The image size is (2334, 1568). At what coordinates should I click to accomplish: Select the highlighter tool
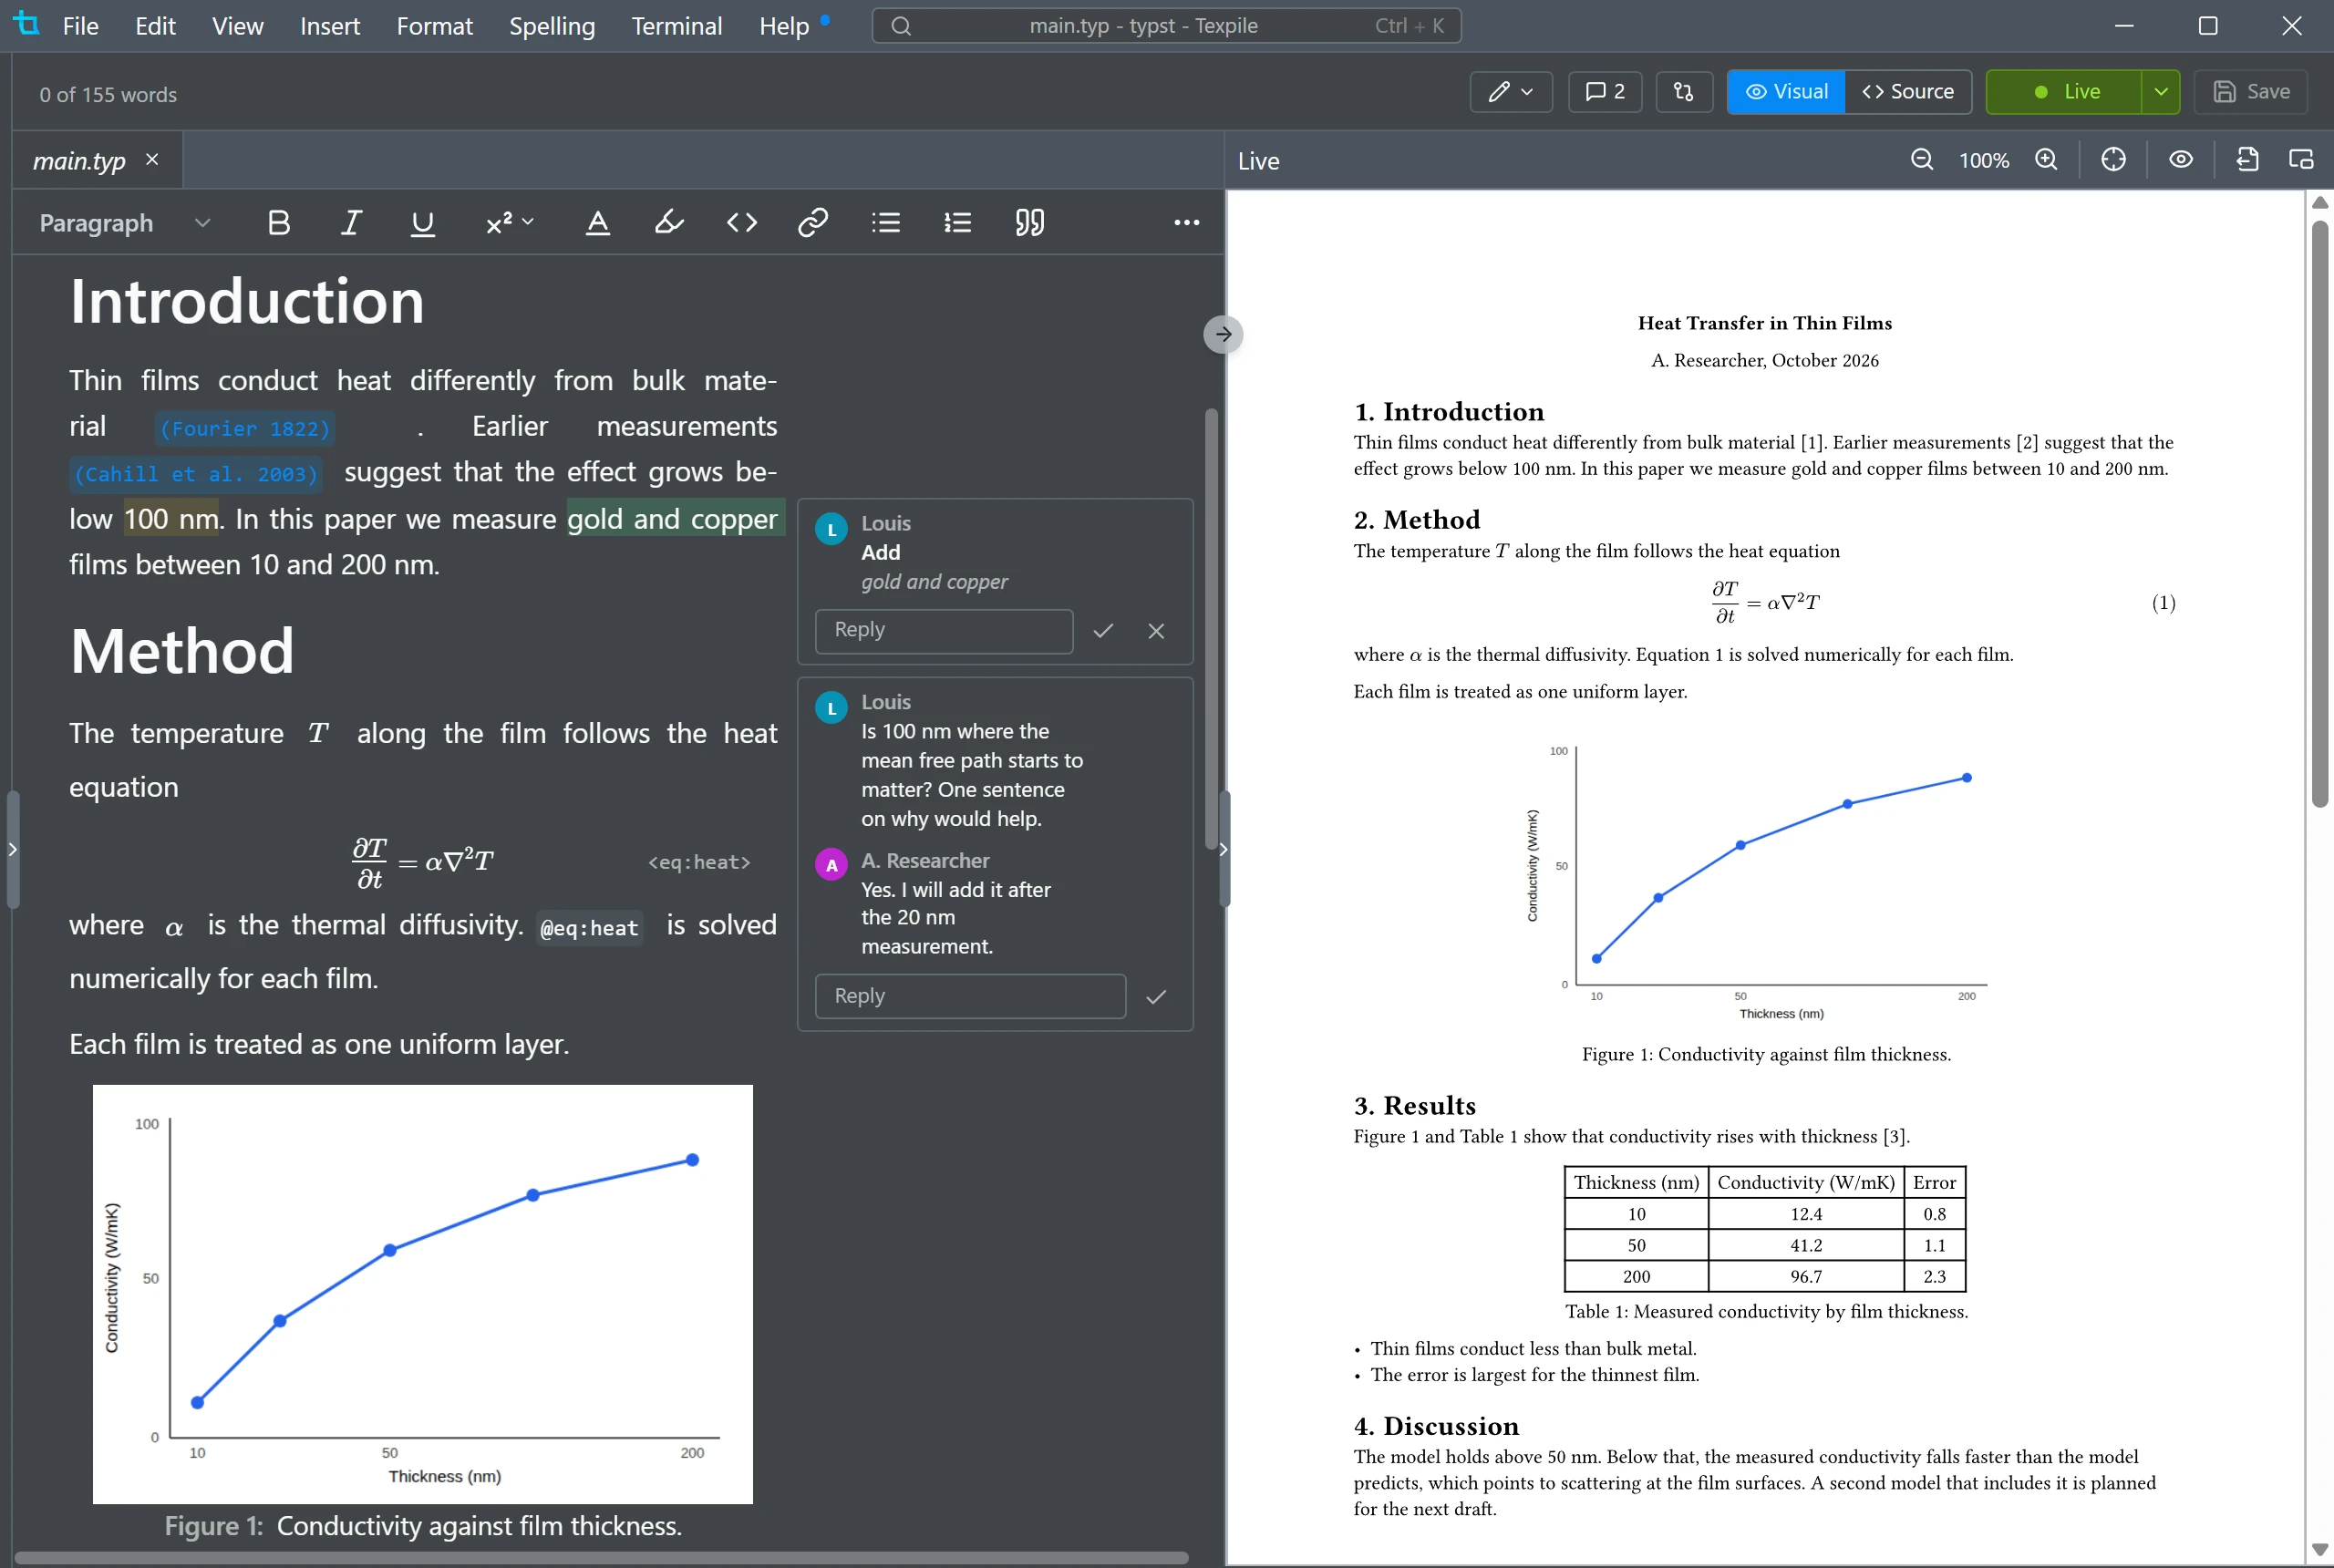(x=669, y=222)
